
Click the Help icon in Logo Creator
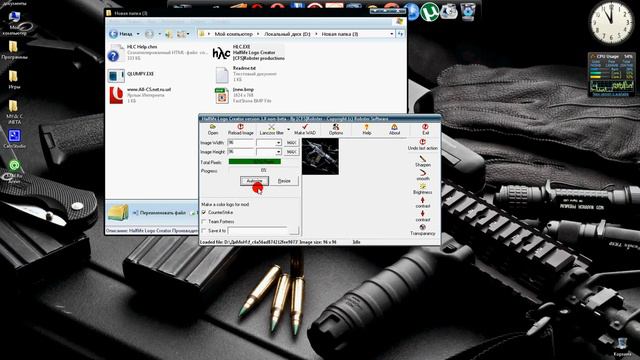tap(367, 129)
